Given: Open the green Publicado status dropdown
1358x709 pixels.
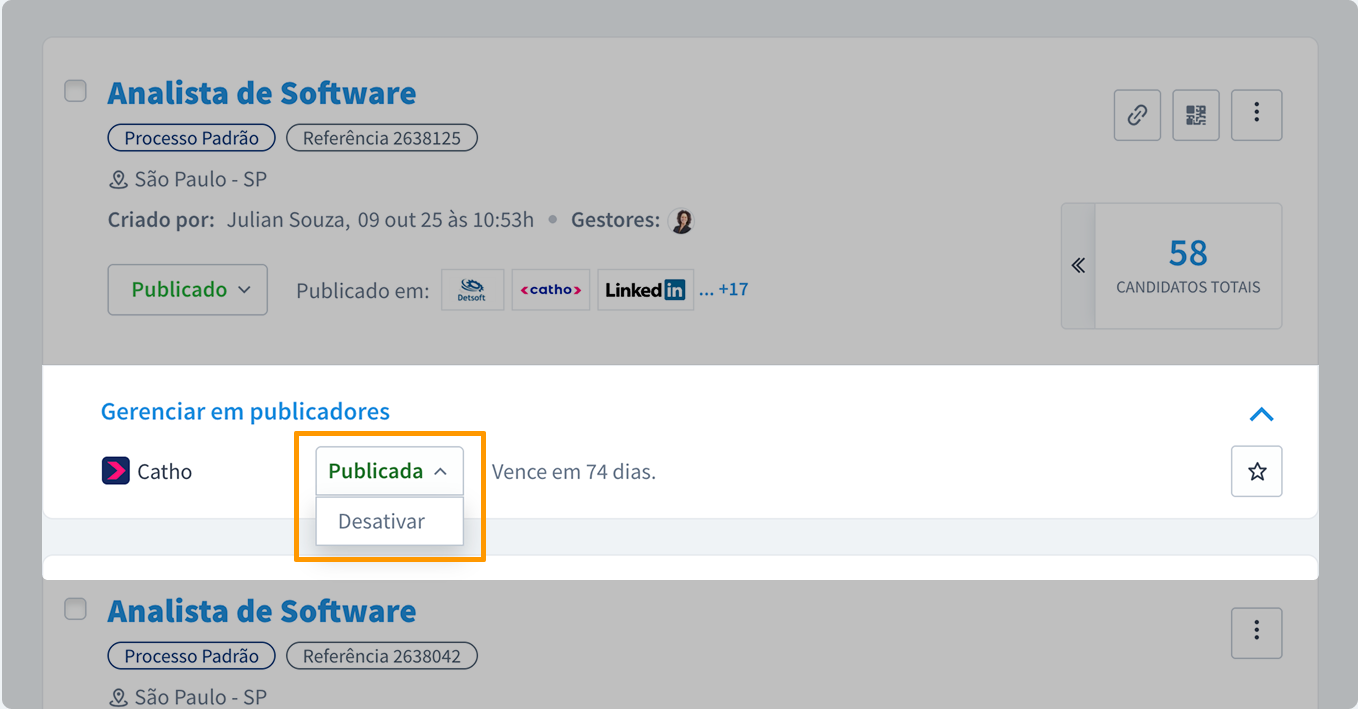Looking at the screenshot, I should tap(188, 290).
